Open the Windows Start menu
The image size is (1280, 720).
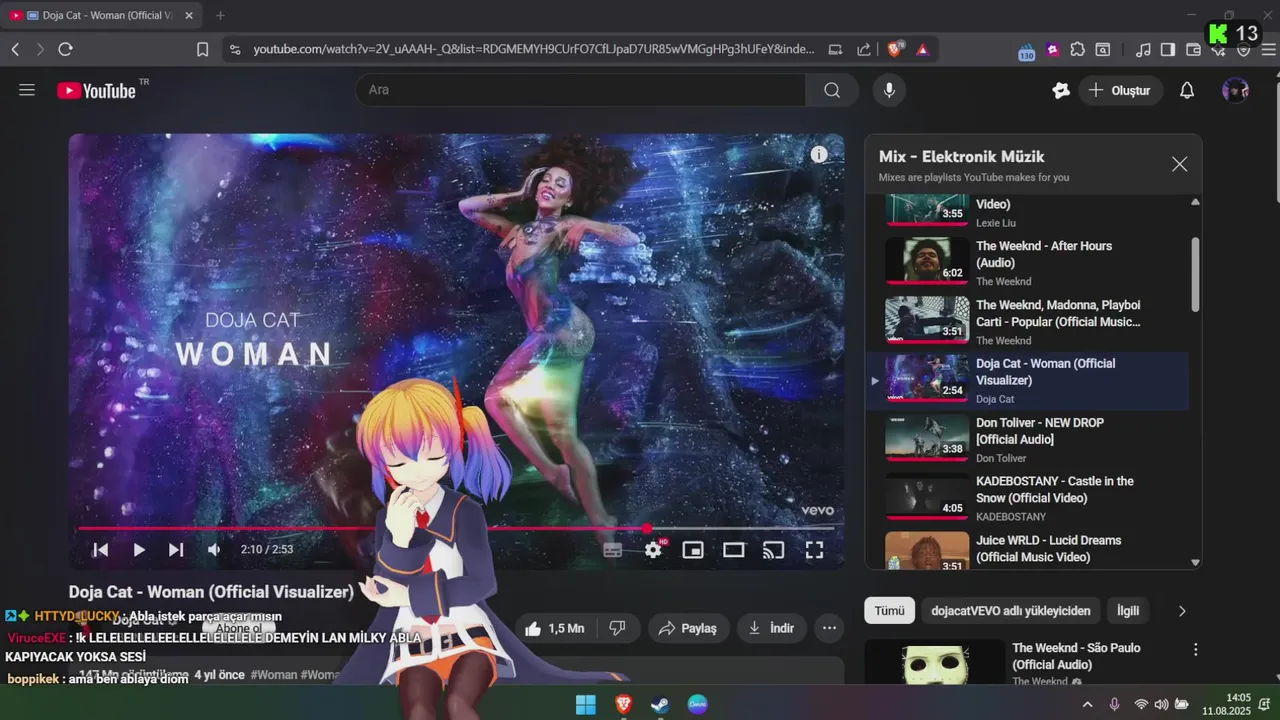(586, 705)
